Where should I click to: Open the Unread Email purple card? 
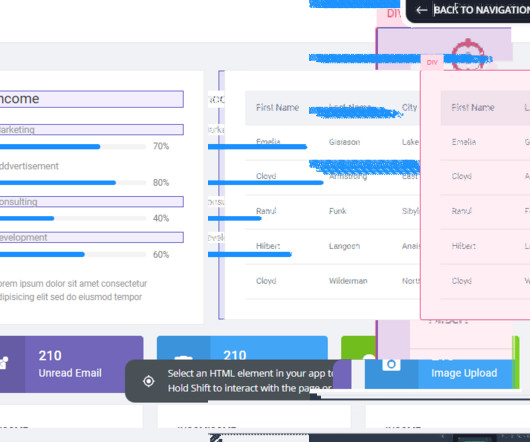pyautogui.click(x=71, y=364)
